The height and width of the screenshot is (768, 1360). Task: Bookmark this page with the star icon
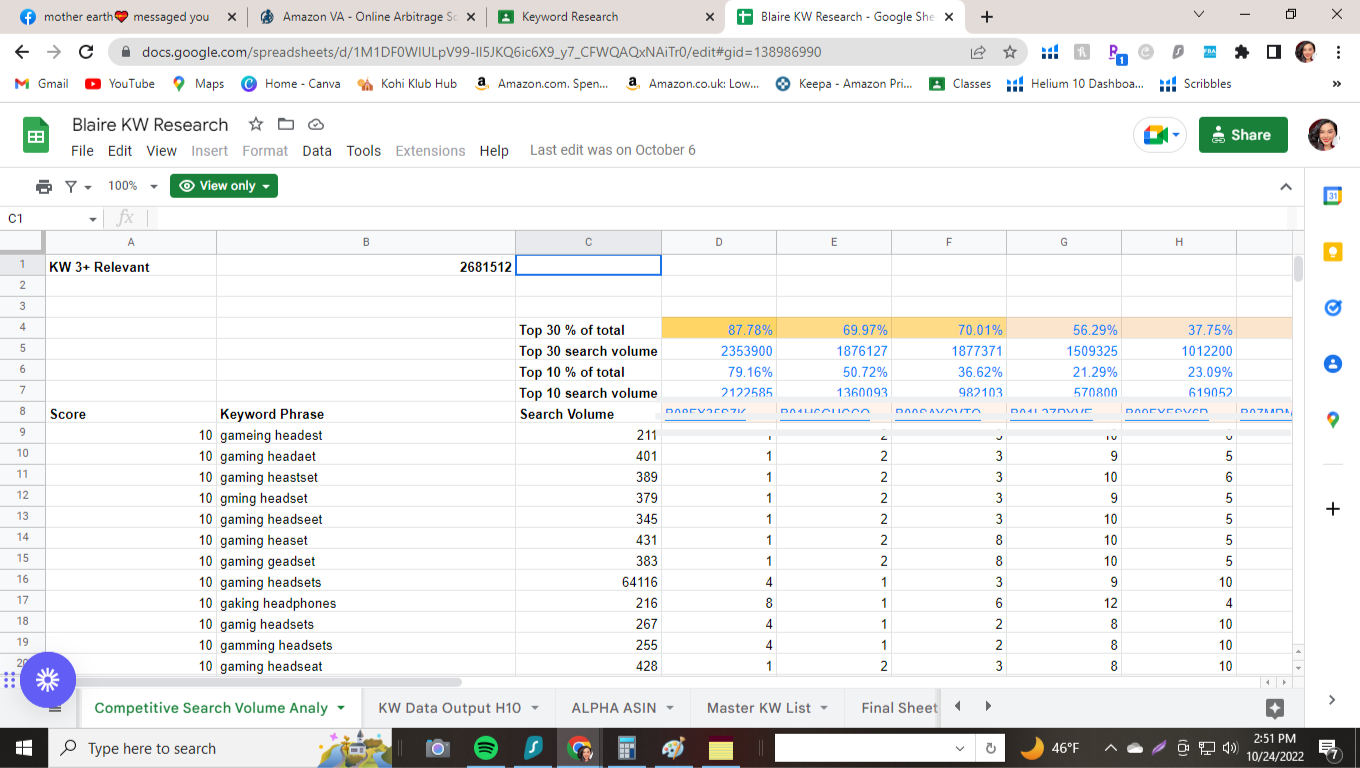(1010, 52)
